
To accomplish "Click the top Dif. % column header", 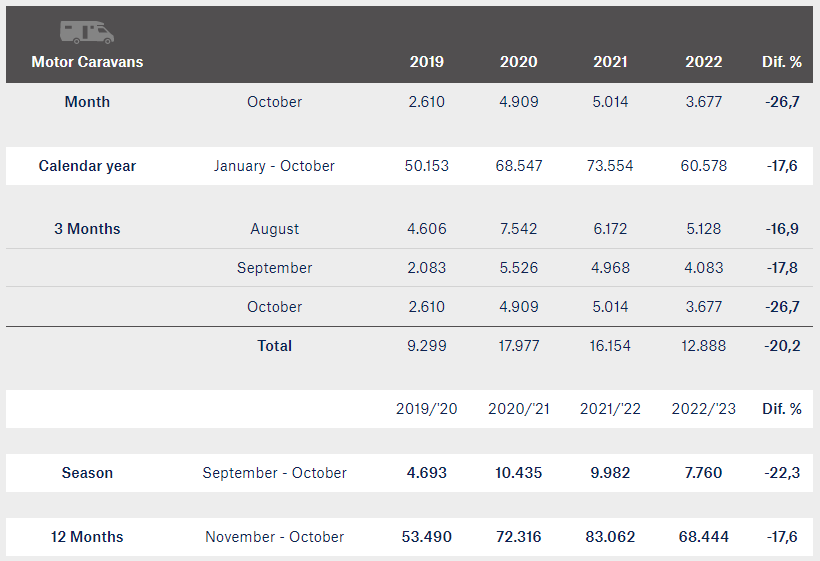I will 781,62.
